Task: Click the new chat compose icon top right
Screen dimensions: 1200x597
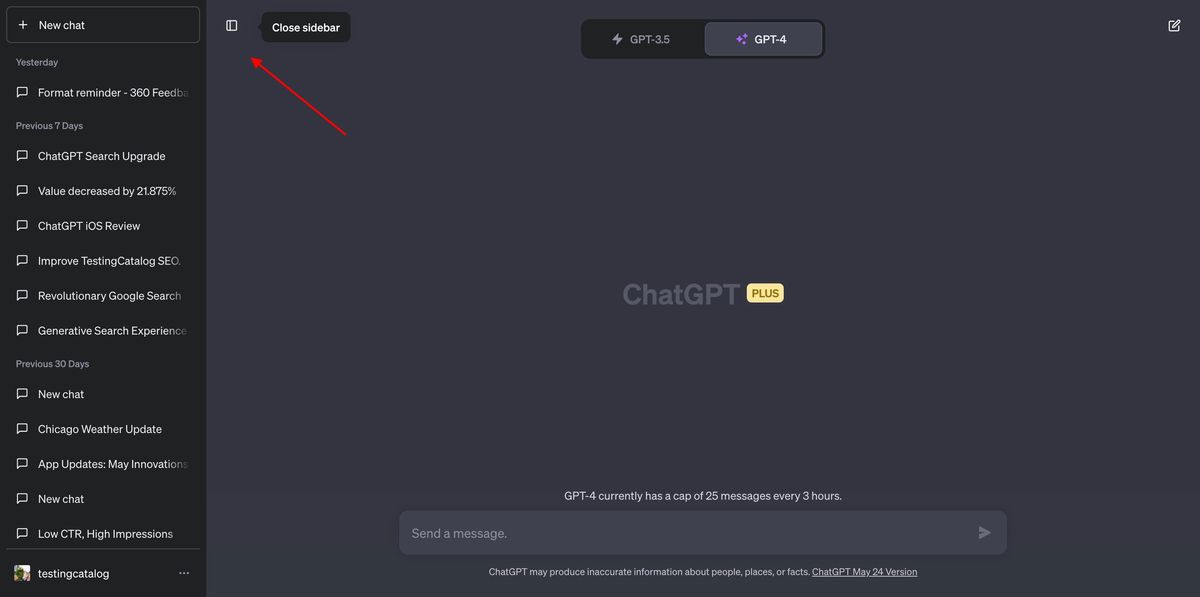Action: pos(1174,26)
